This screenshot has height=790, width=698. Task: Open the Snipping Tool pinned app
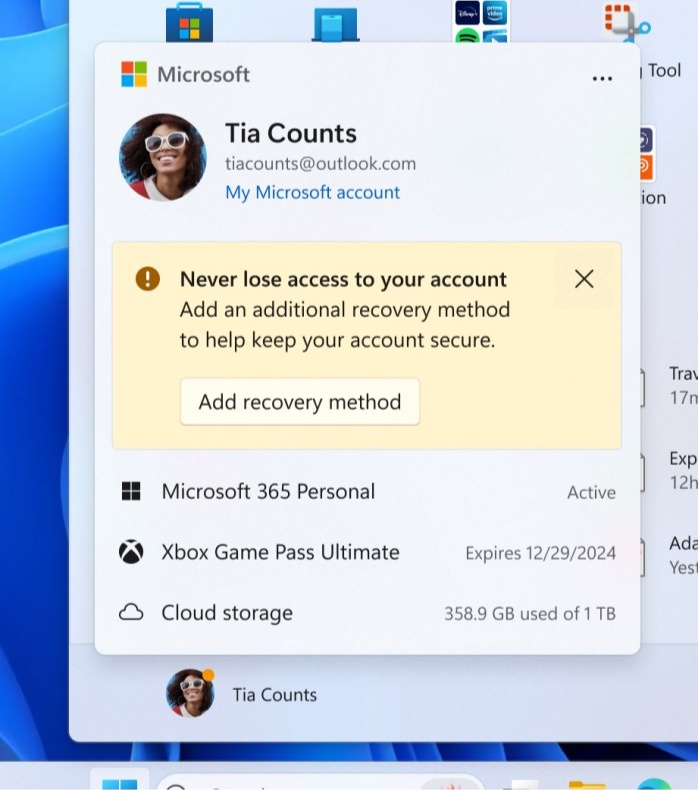pyautogui.click(x=626, y=23)
